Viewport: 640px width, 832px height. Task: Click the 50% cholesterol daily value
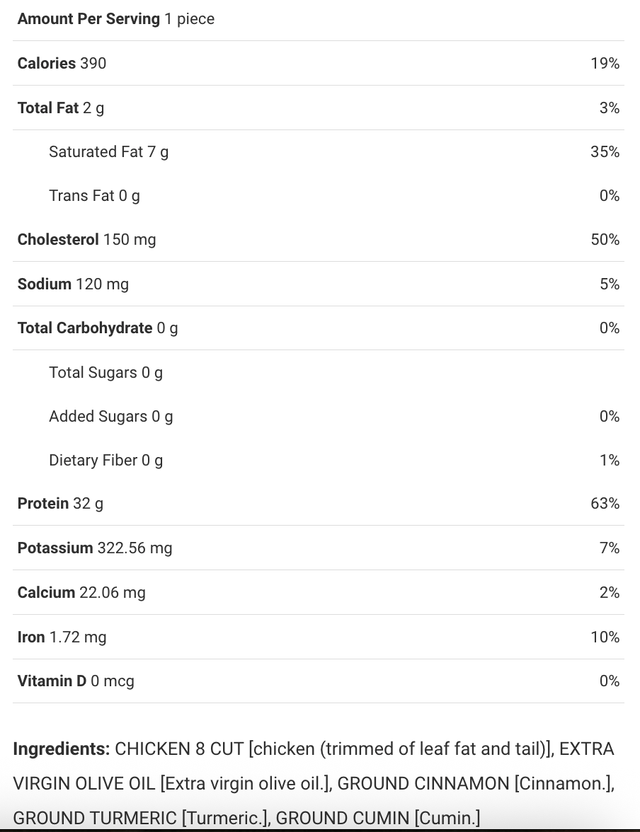(605, 239)
